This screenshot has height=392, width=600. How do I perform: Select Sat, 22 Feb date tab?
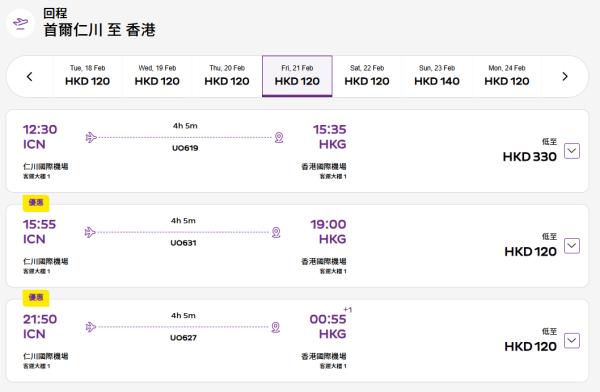click(x=367, y=76)
